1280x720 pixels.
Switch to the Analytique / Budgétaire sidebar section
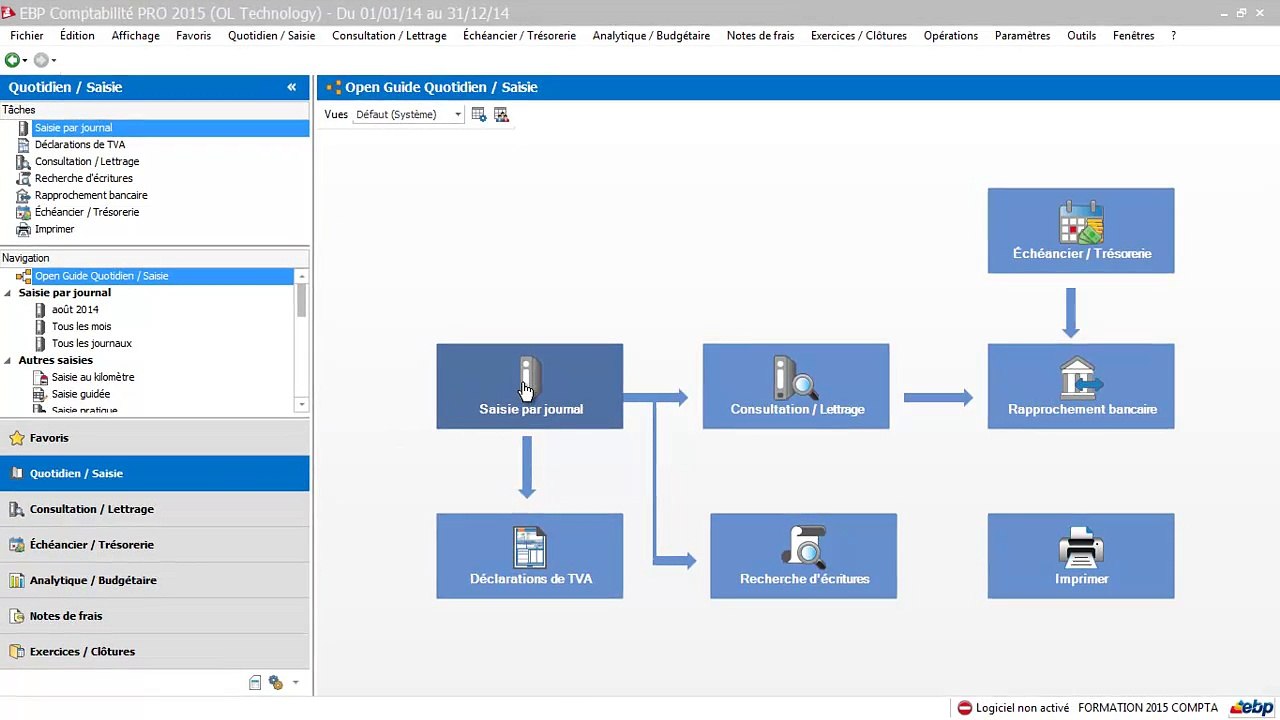(x=155, y=581)
